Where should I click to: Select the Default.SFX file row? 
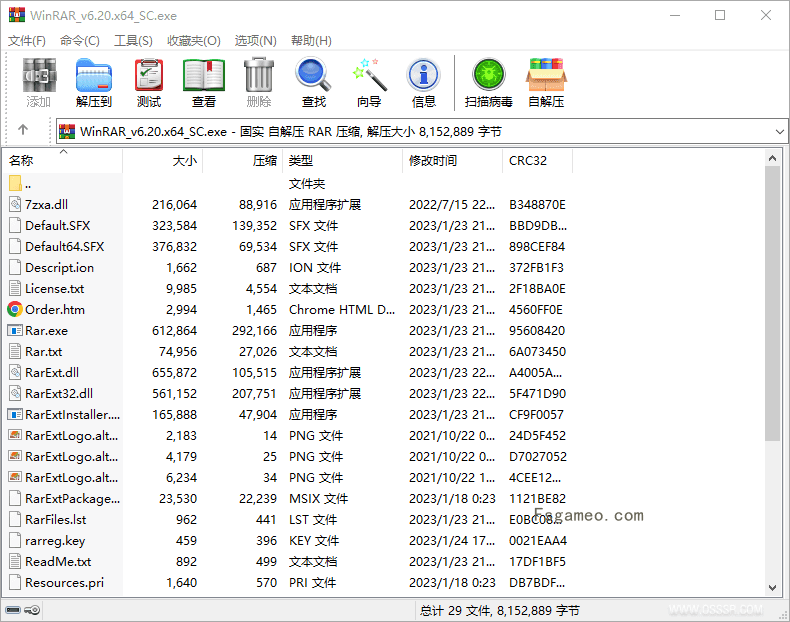pos(288,225)
